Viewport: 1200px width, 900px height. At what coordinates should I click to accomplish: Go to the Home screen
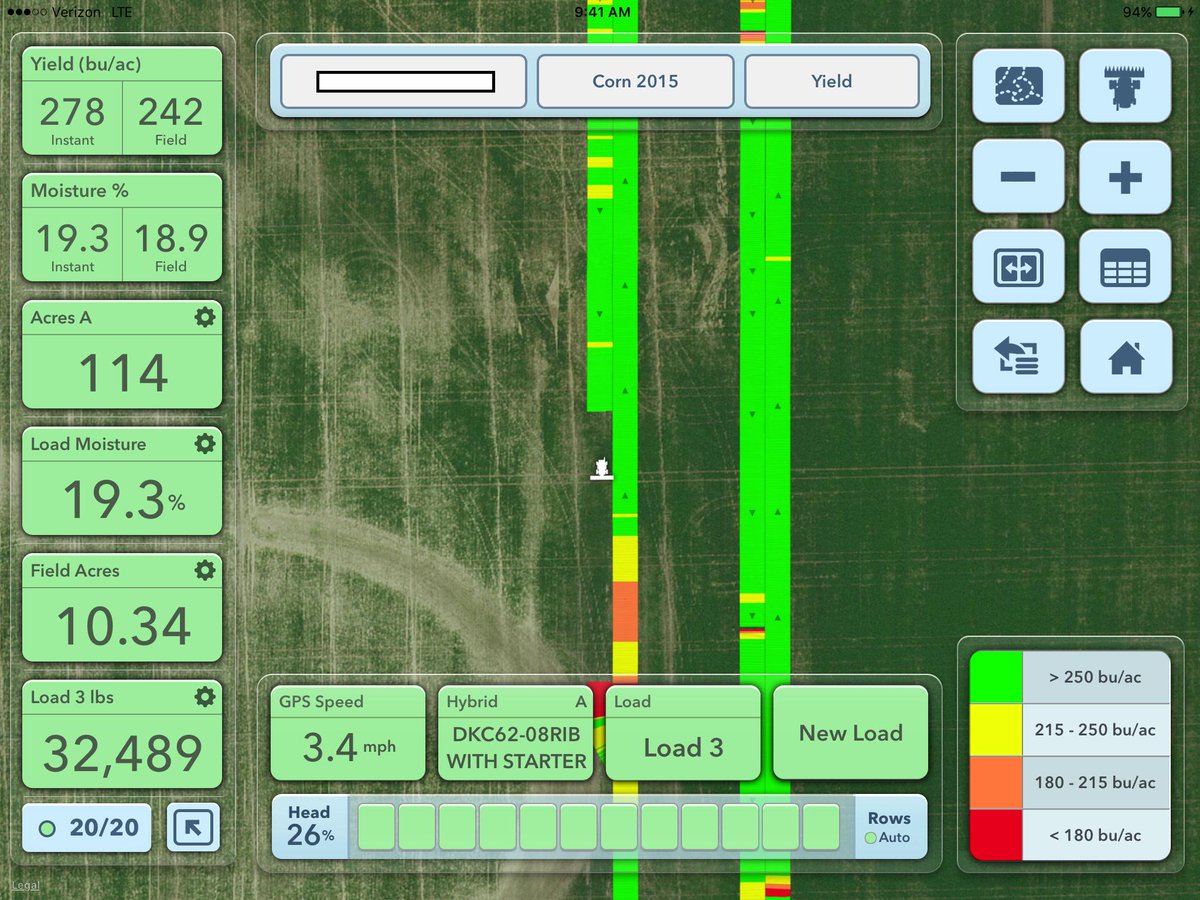pyautogui.click(x=1125, y=357)
